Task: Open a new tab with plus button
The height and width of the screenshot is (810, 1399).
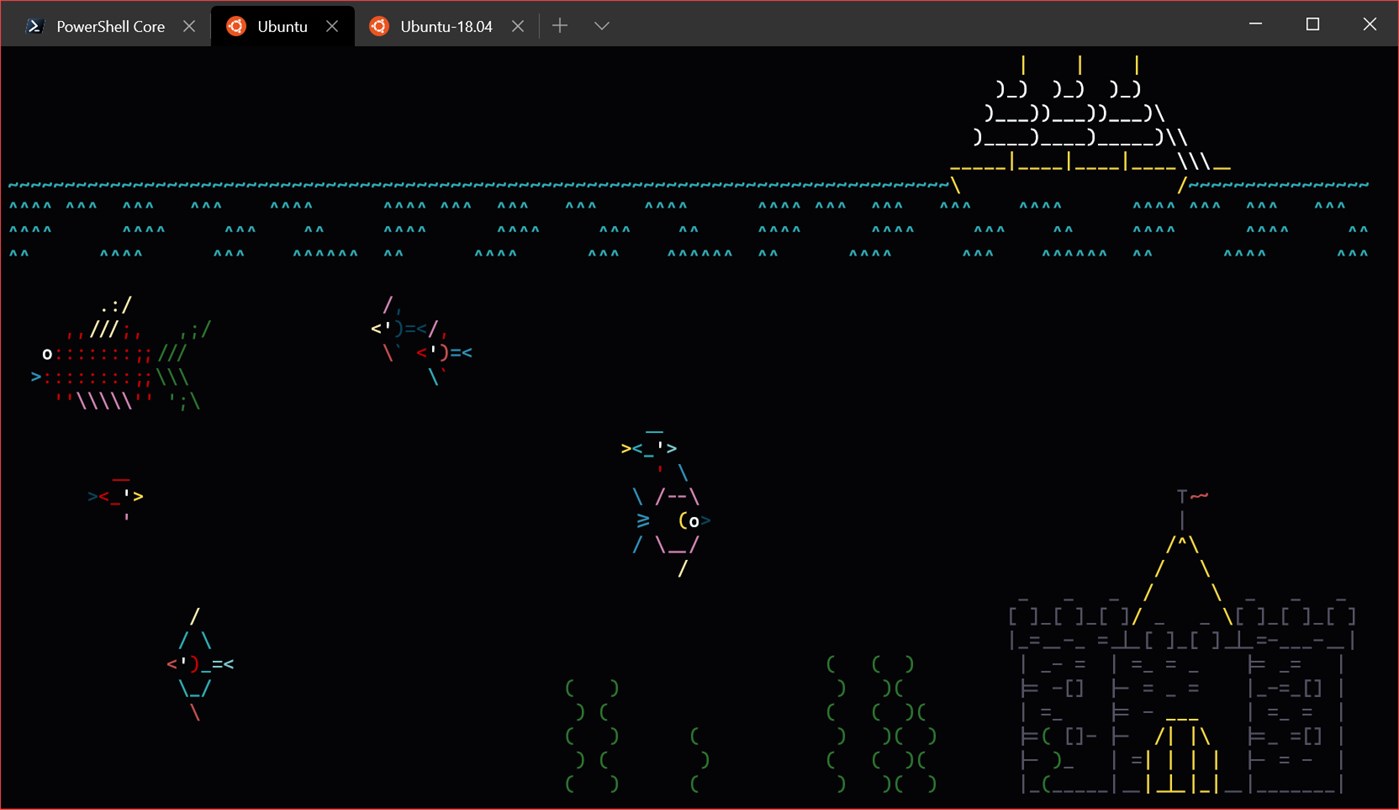Action: tap(560, 26)
